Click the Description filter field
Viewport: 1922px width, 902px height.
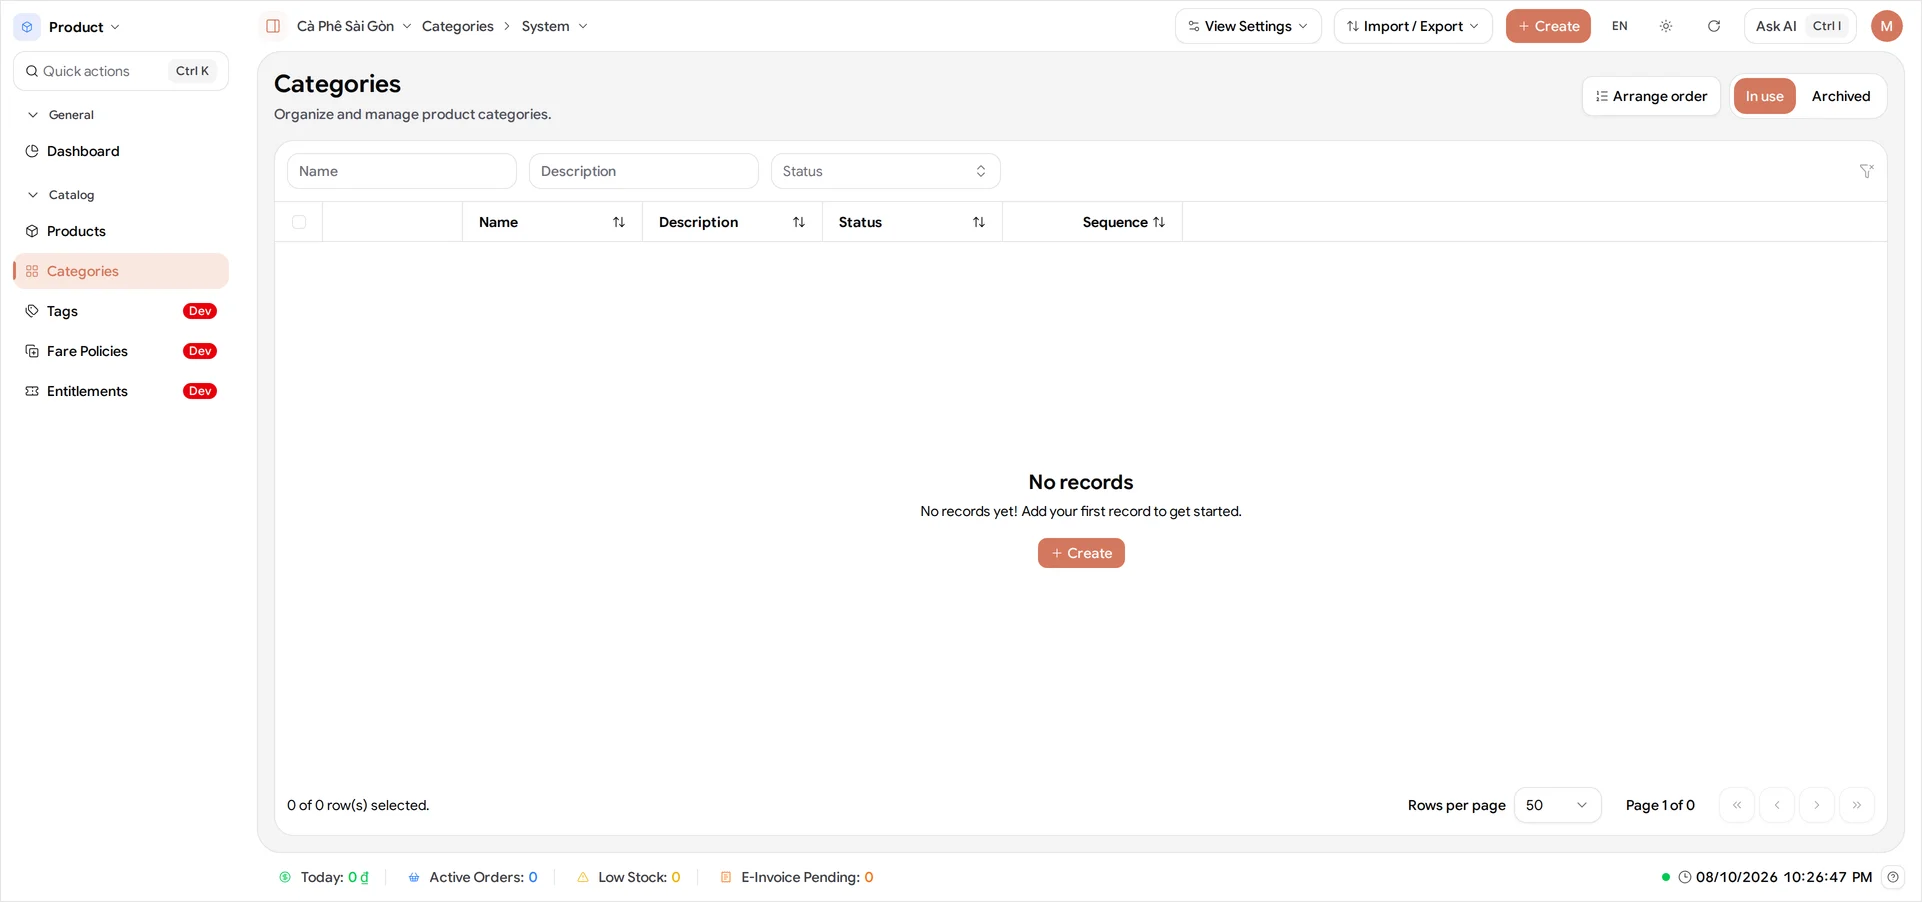[643, 171]
